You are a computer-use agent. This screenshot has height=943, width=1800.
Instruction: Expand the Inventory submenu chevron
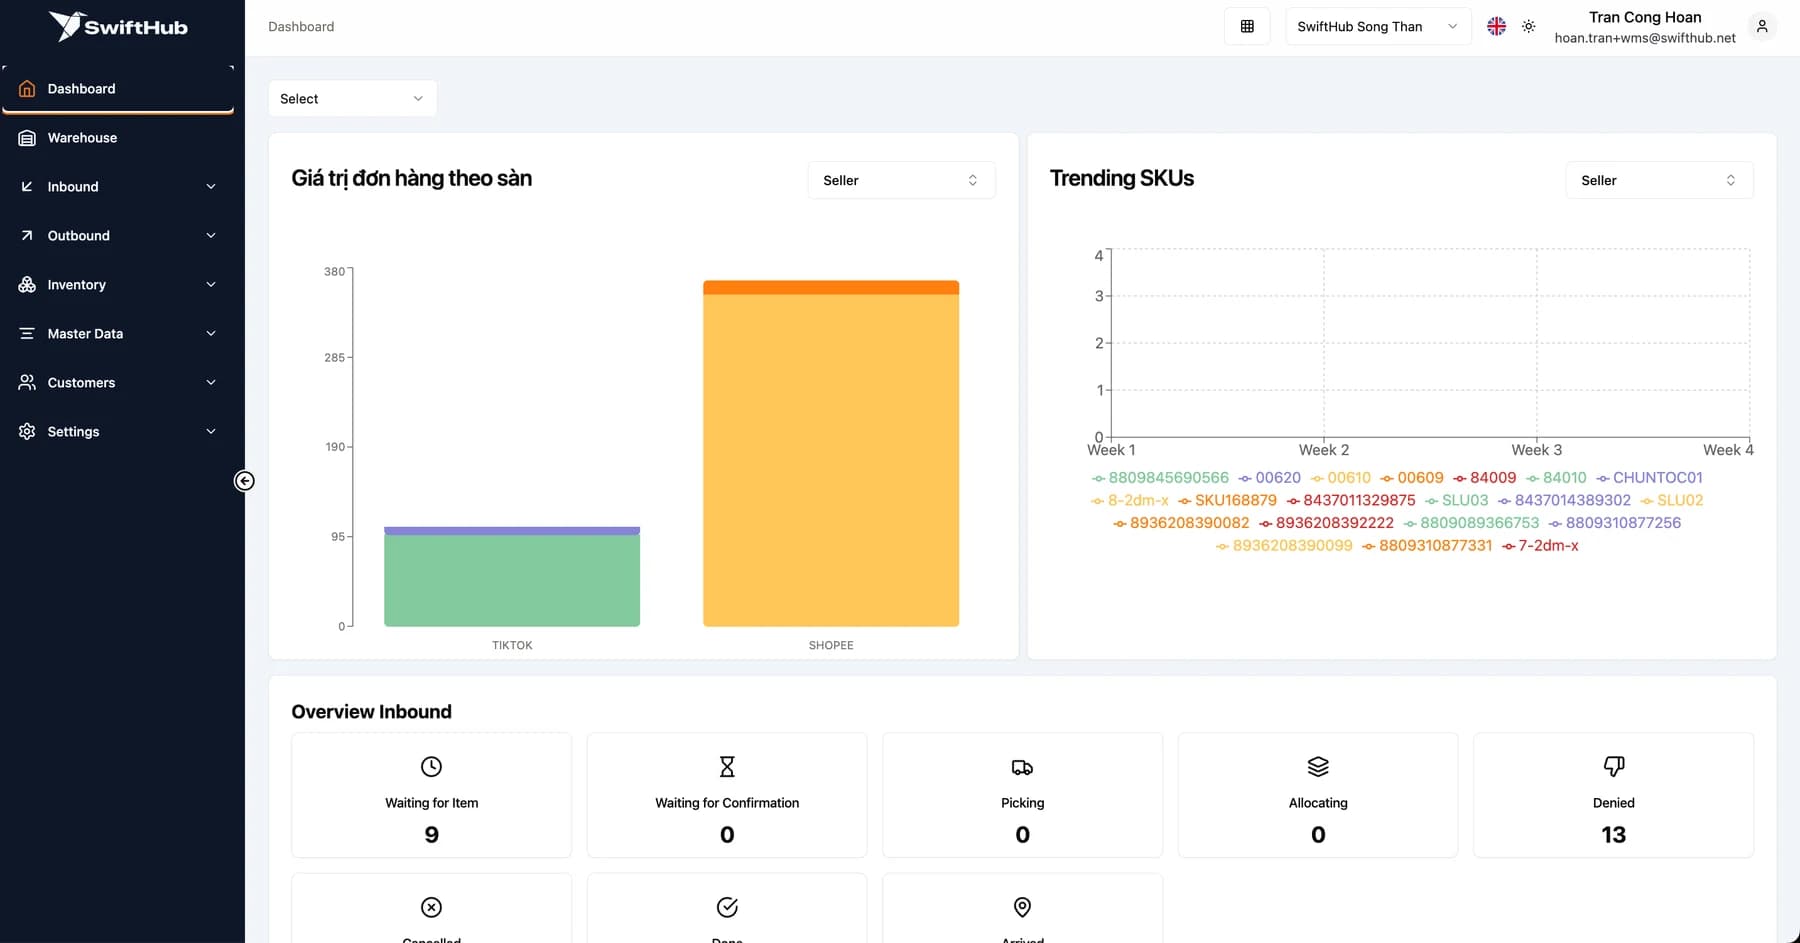pos(211,285)
